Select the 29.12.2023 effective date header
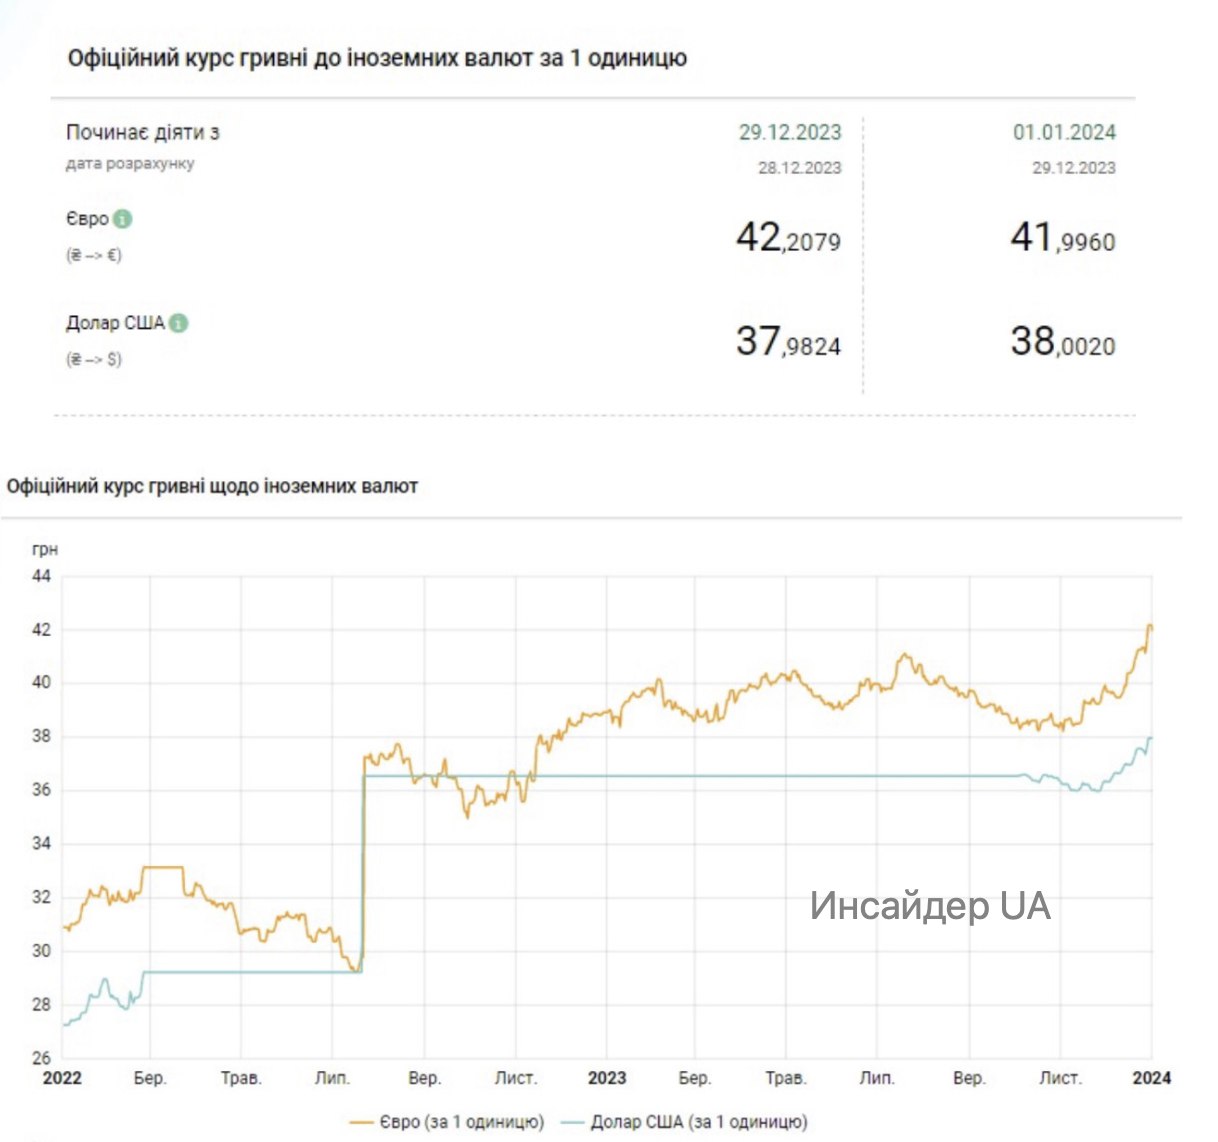 pyautogui.click(x=789, y=132)
